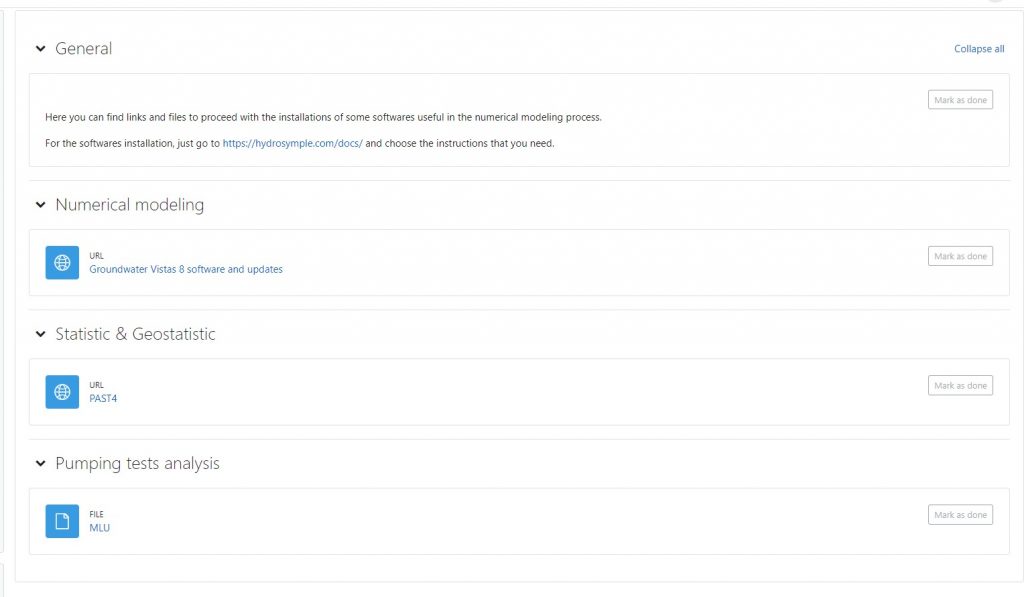Open Groundwater Vistas 8 software and updates

pos(186,269)
